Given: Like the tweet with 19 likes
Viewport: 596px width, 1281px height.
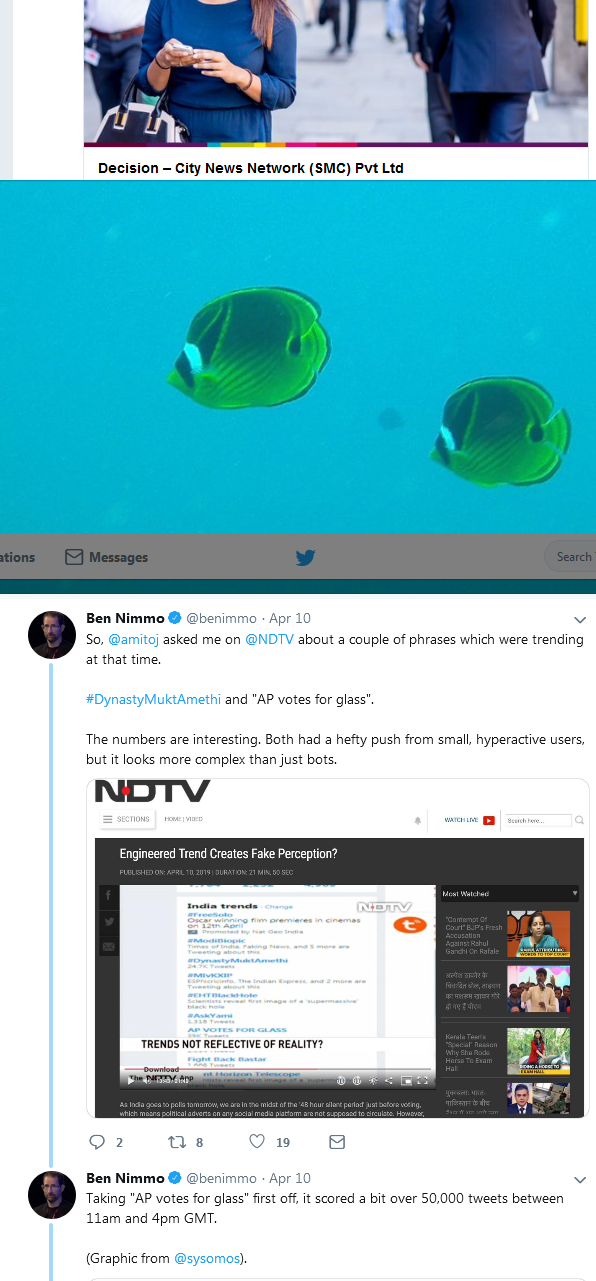Looking at the screenshot, I should click(x=257, y=1141).
